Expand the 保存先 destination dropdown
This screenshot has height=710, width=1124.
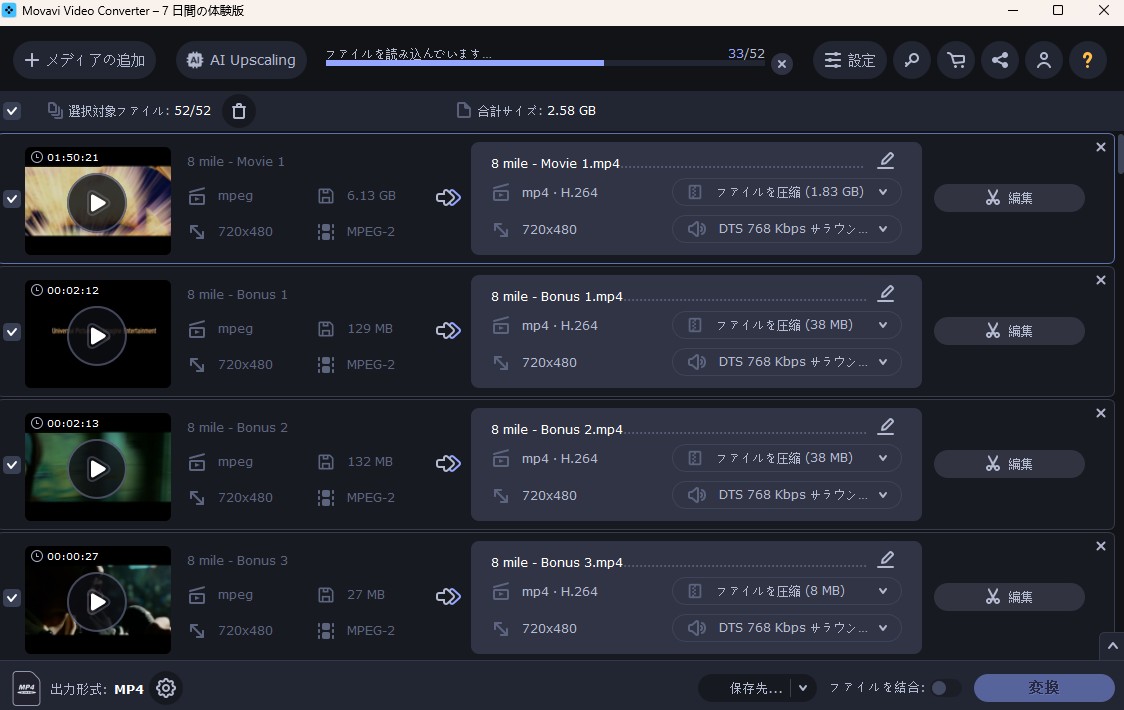[x=802, y=688]
